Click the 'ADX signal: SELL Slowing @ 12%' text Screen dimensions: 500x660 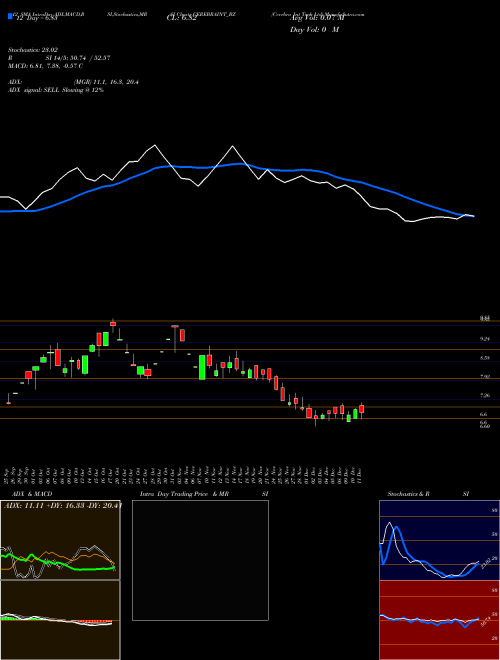coord(56,90)
